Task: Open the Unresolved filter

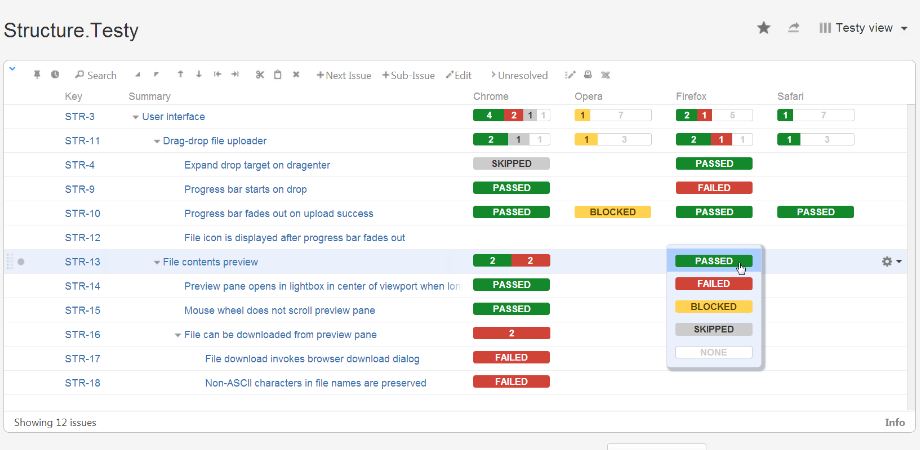Action: coord(519,75)
